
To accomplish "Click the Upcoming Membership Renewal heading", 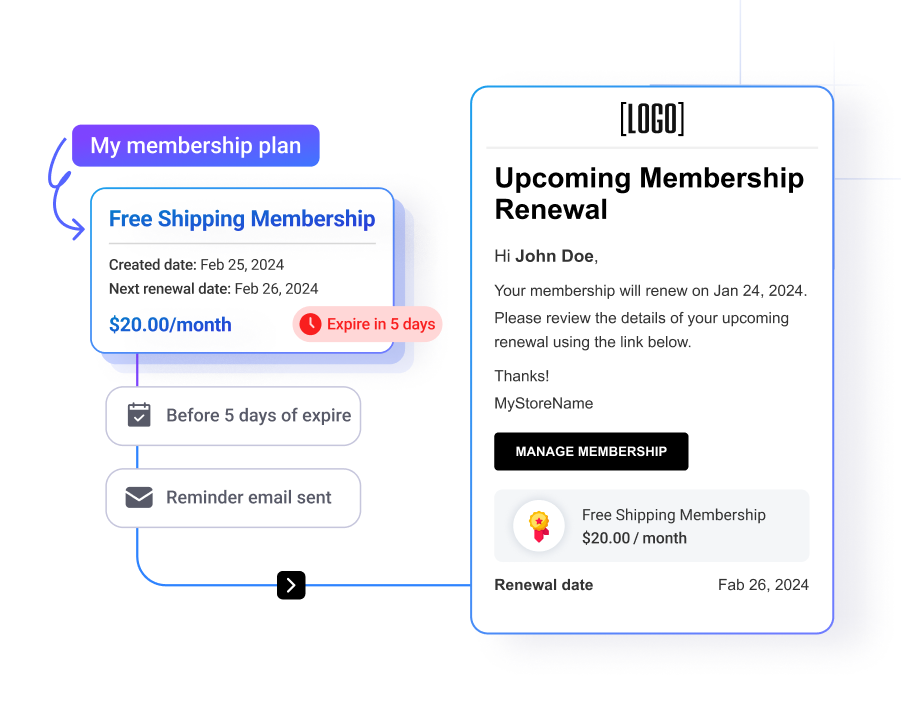I will point(649,194).
